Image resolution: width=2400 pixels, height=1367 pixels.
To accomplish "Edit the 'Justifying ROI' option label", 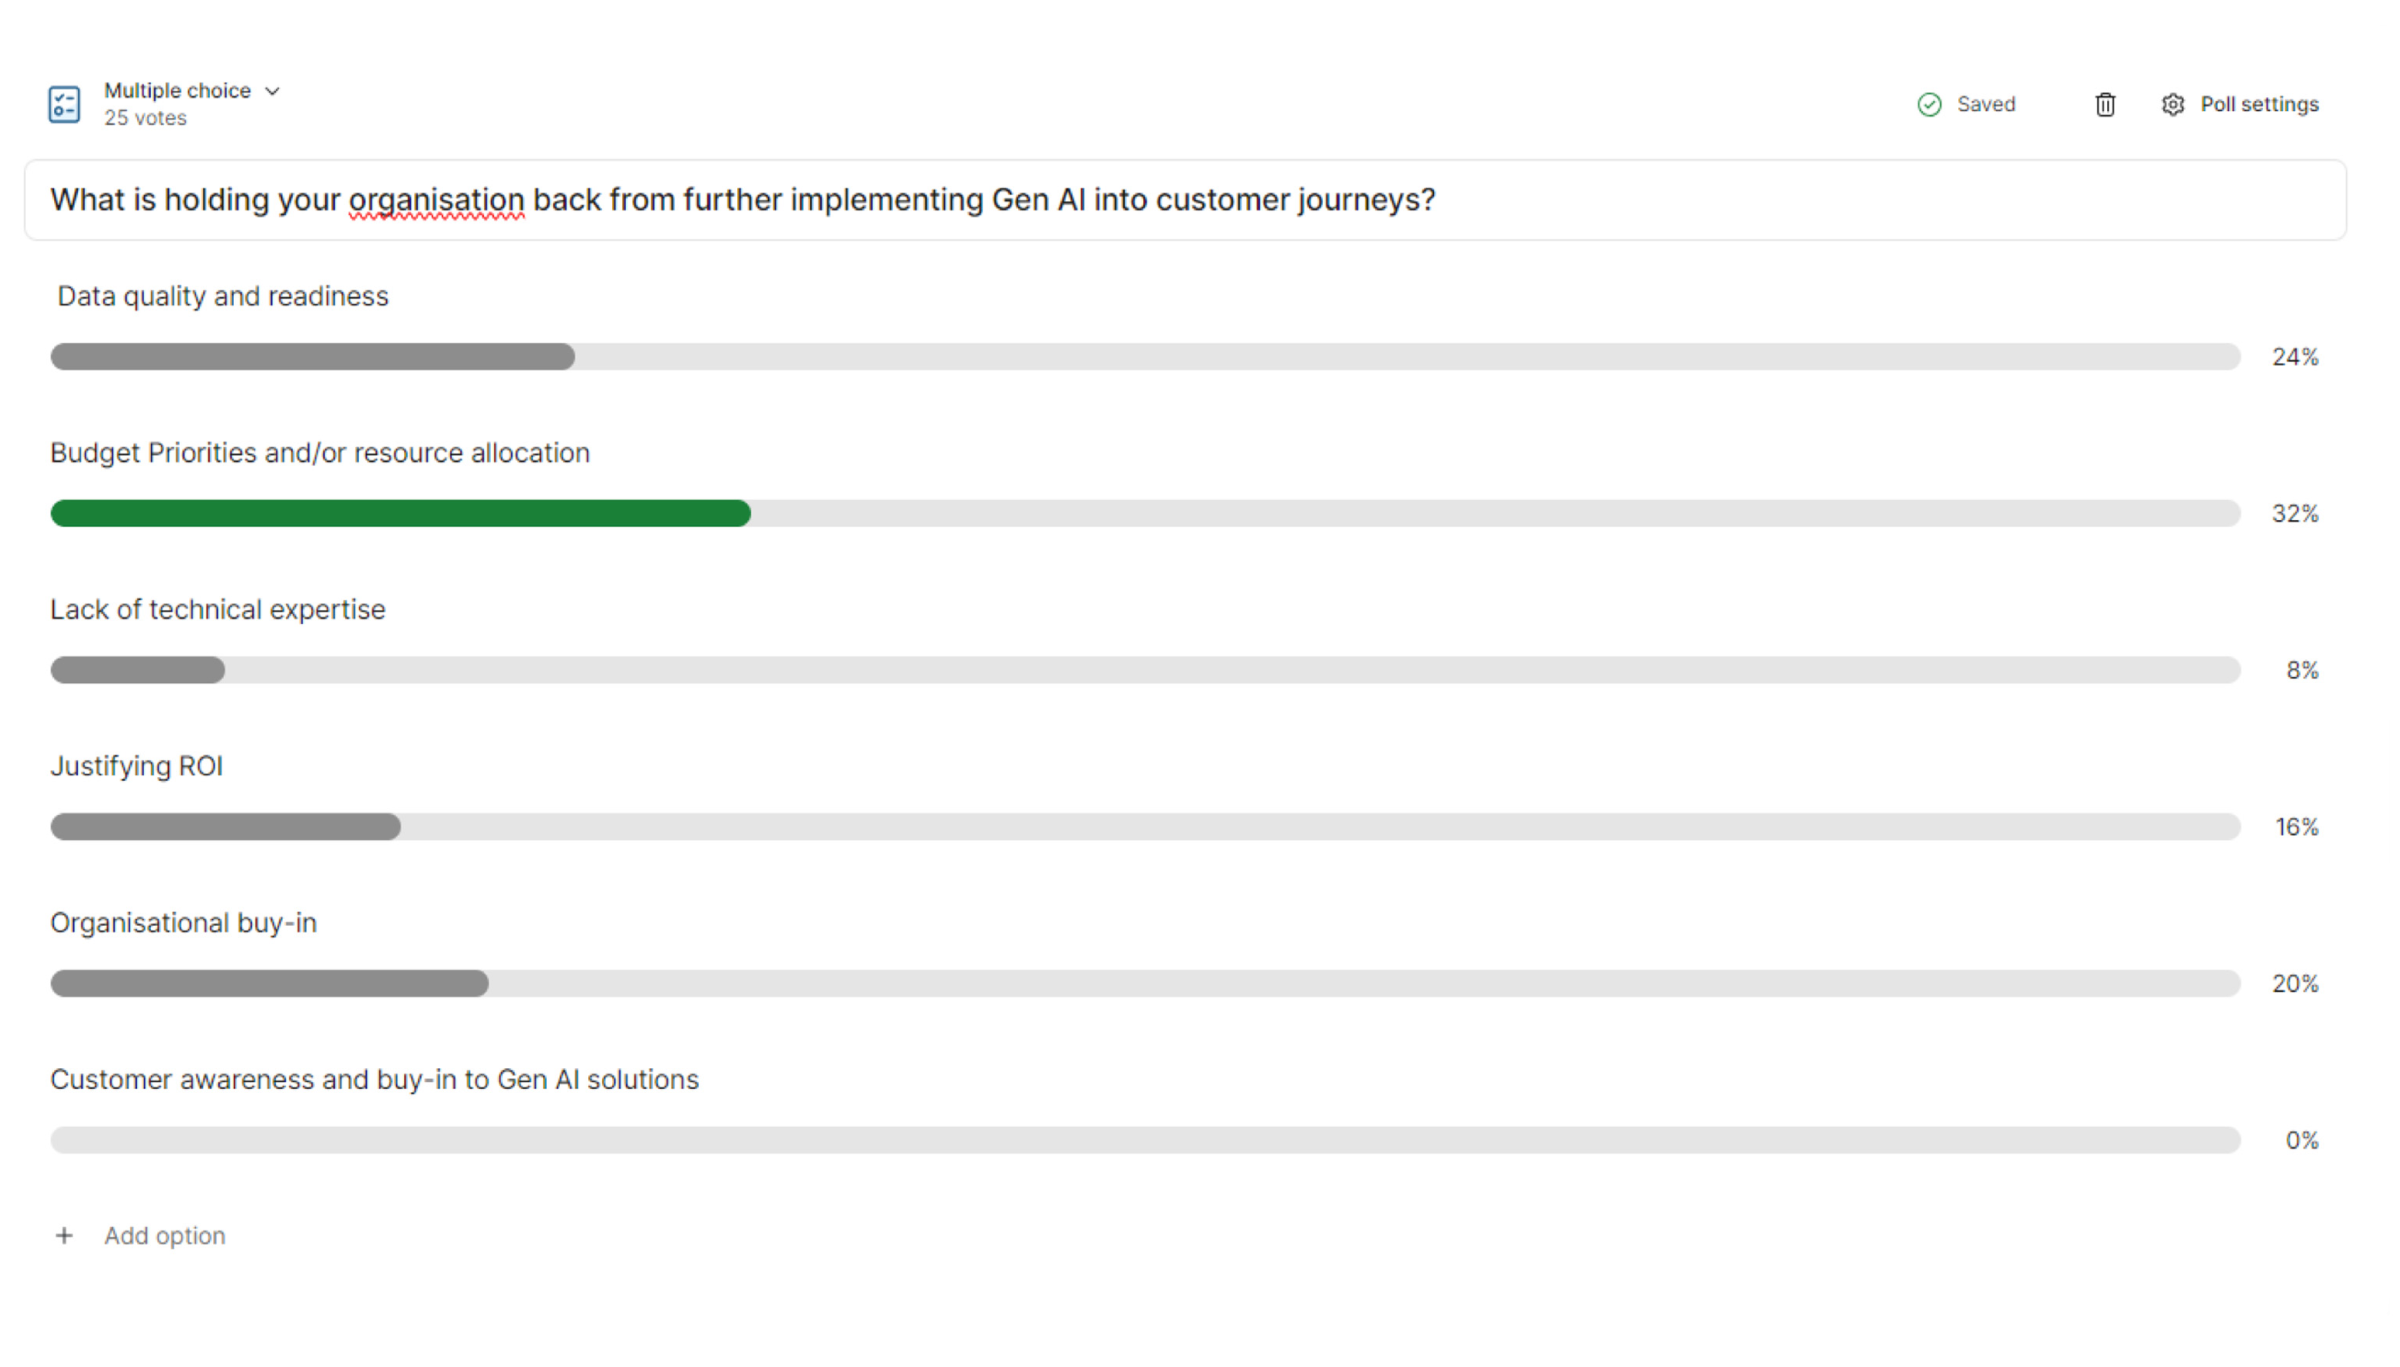I will click(x=137, y=766).
